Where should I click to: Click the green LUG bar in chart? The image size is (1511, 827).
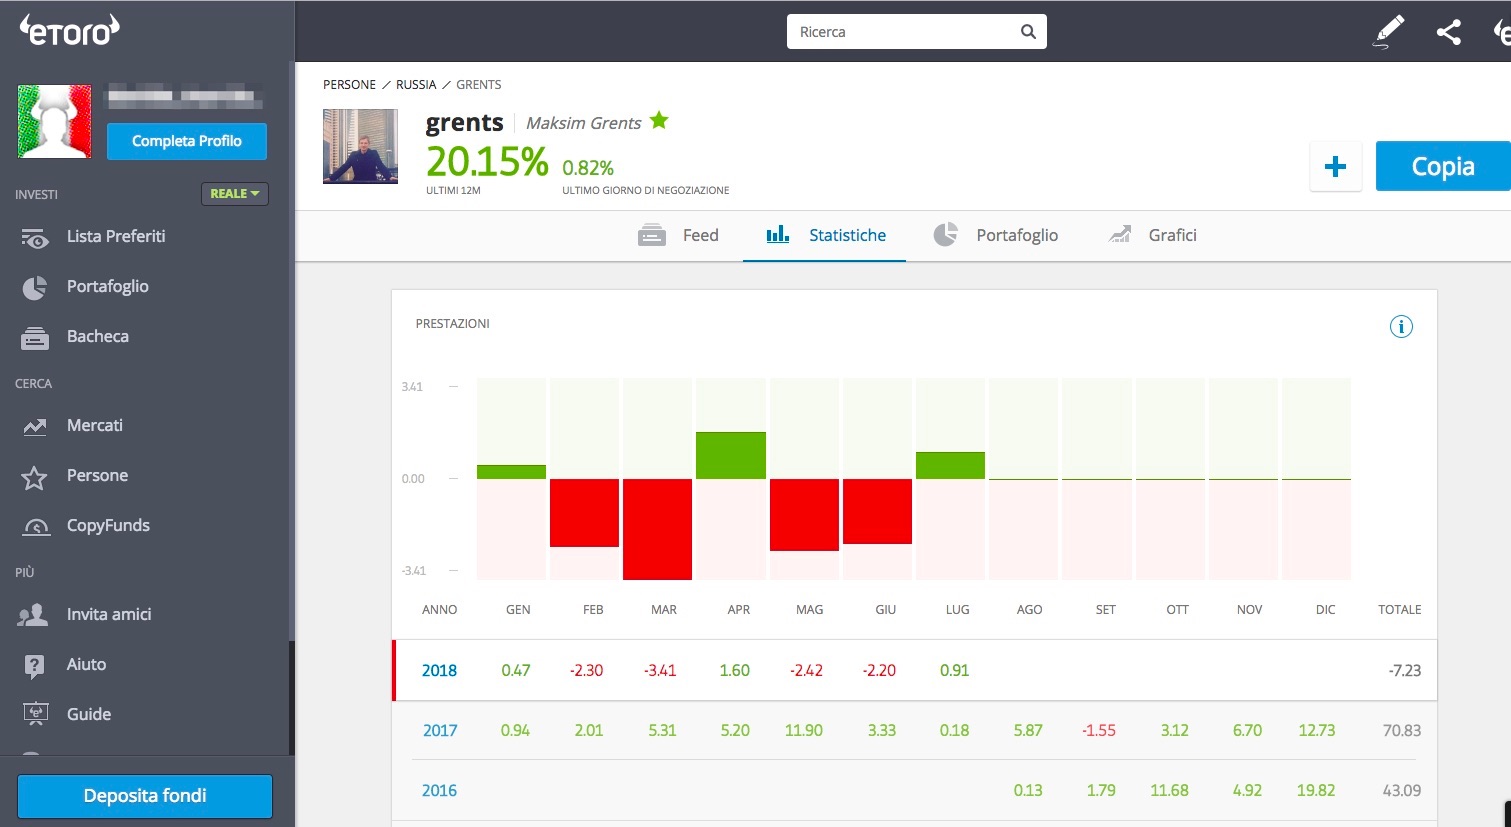tap(950, 465)
